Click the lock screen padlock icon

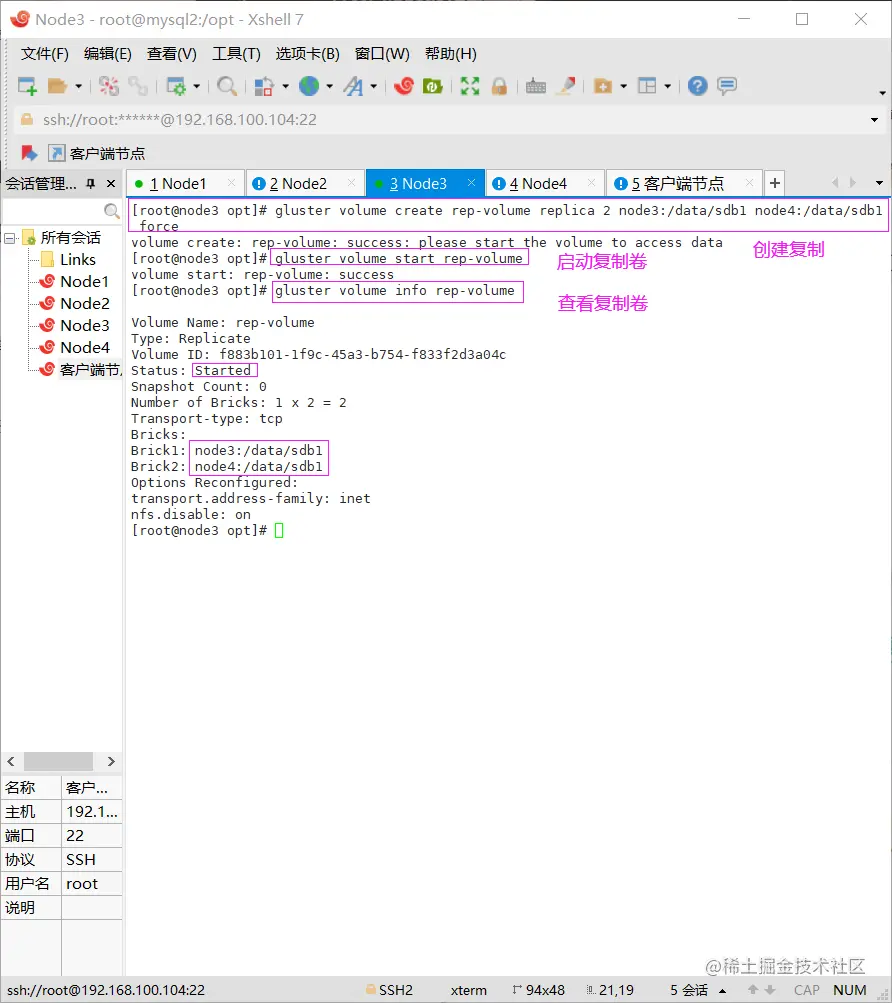[x=499, y=86]
